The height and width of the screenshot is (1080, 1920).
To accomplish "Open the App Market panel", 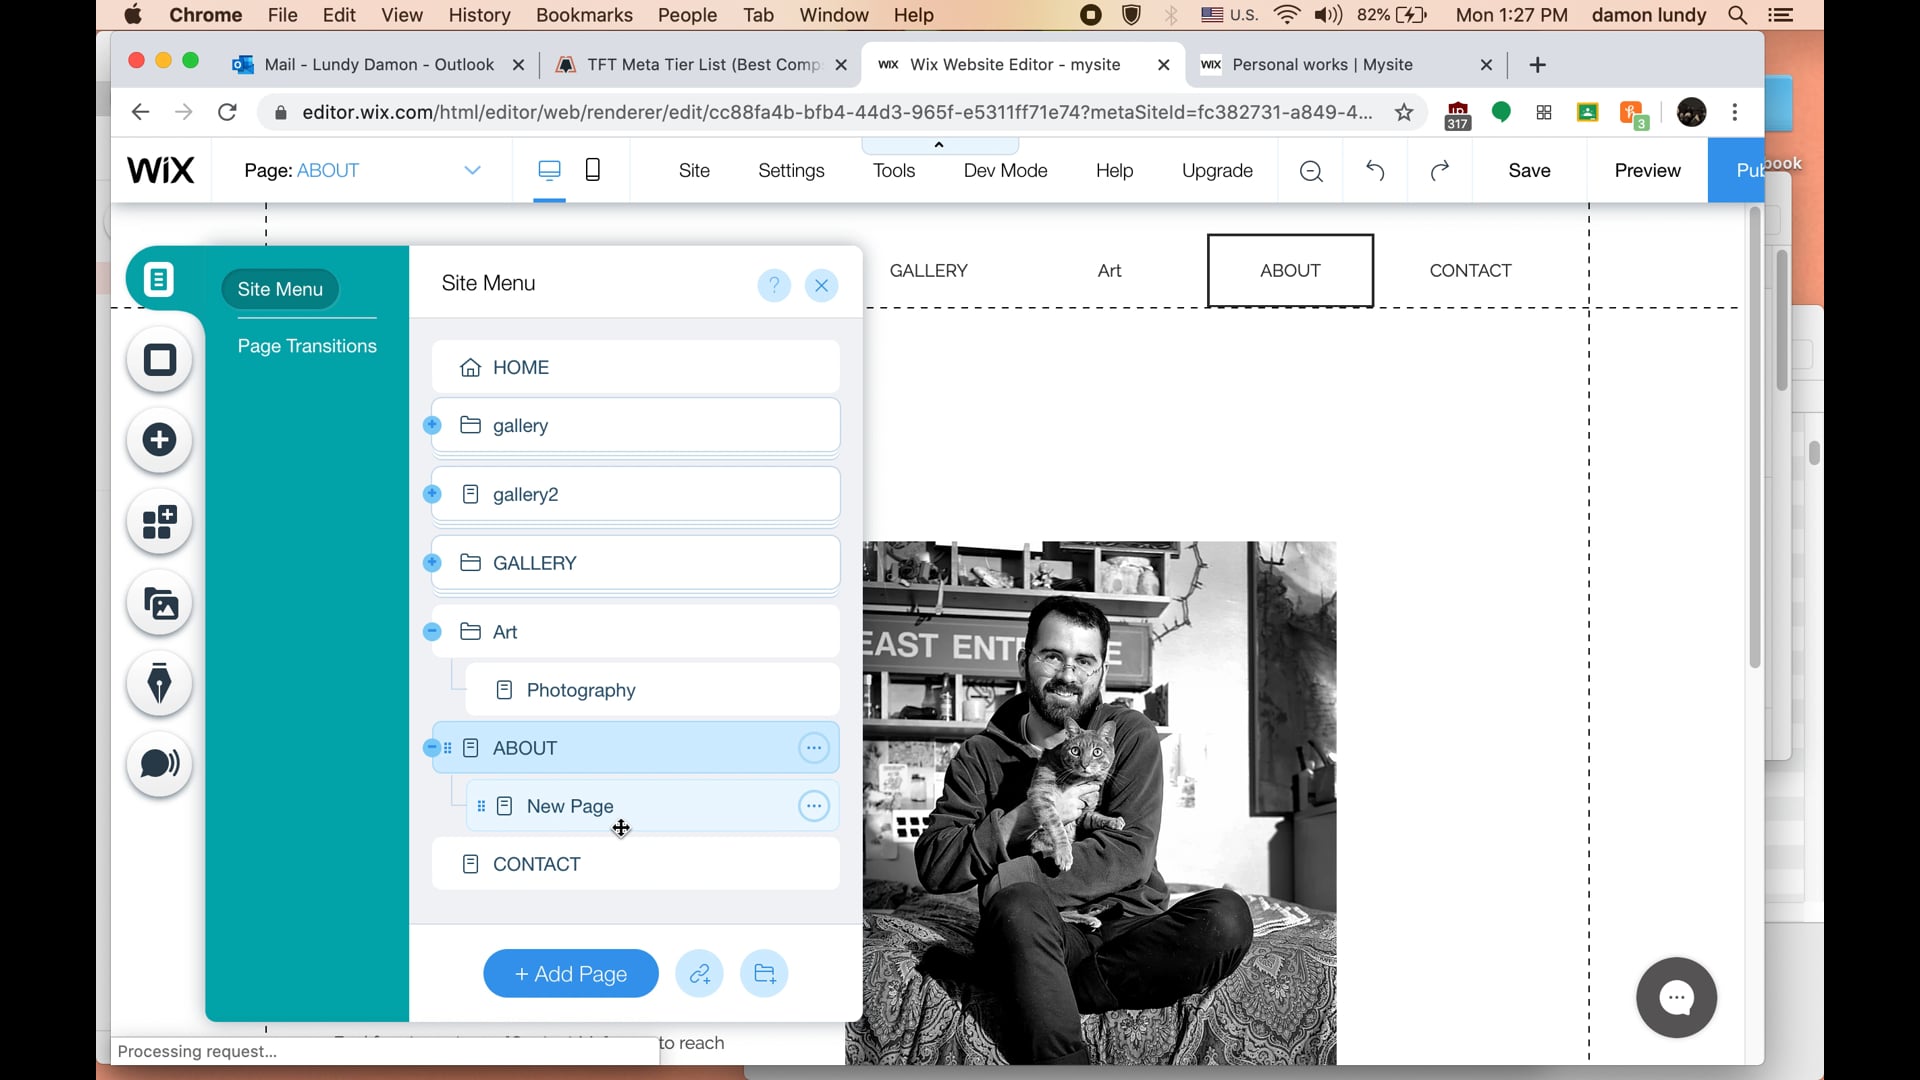I will (159, 523).
